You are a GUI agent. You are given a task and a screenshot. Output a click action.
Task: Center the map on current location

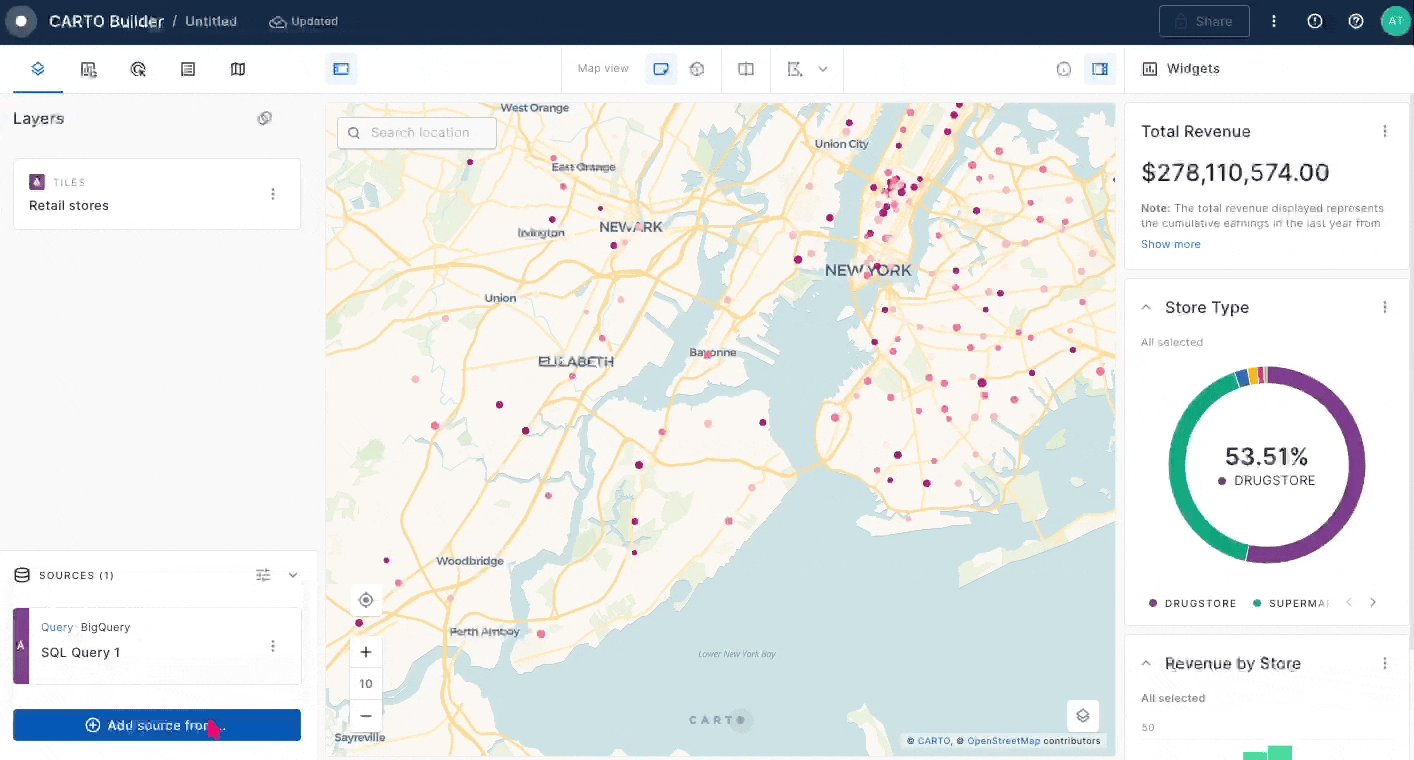point(366,600)
